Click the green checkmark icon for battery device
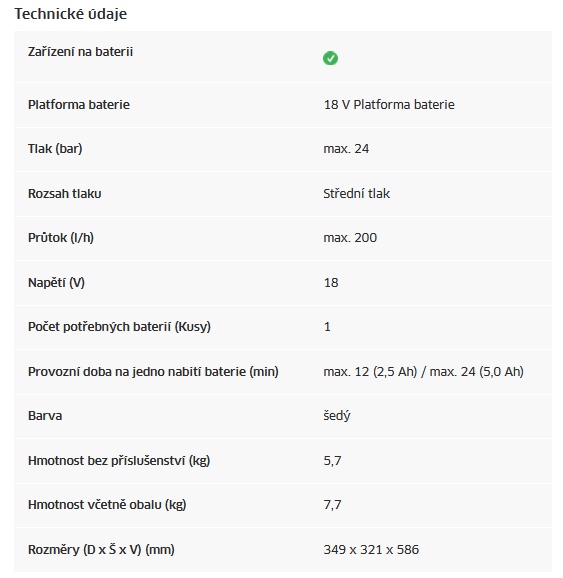 330,58
